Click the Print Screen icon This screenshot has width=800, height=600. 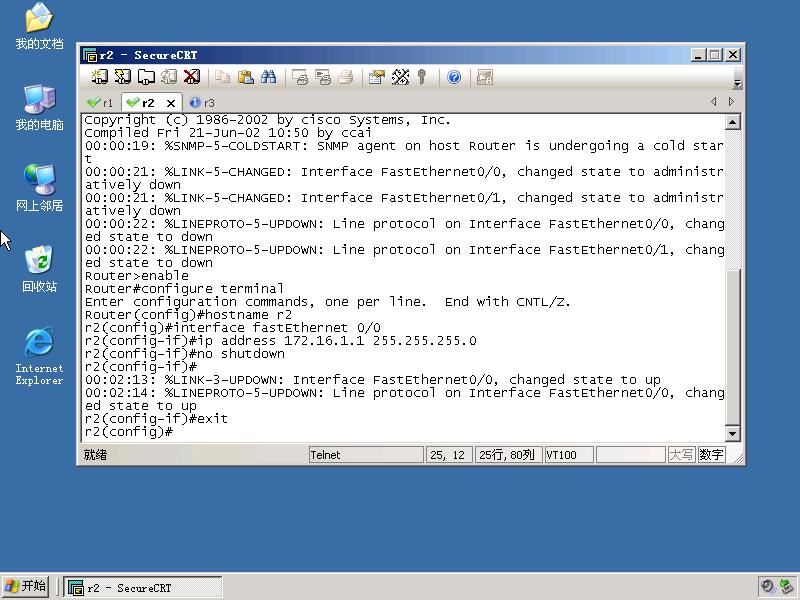tap(300, 78)
